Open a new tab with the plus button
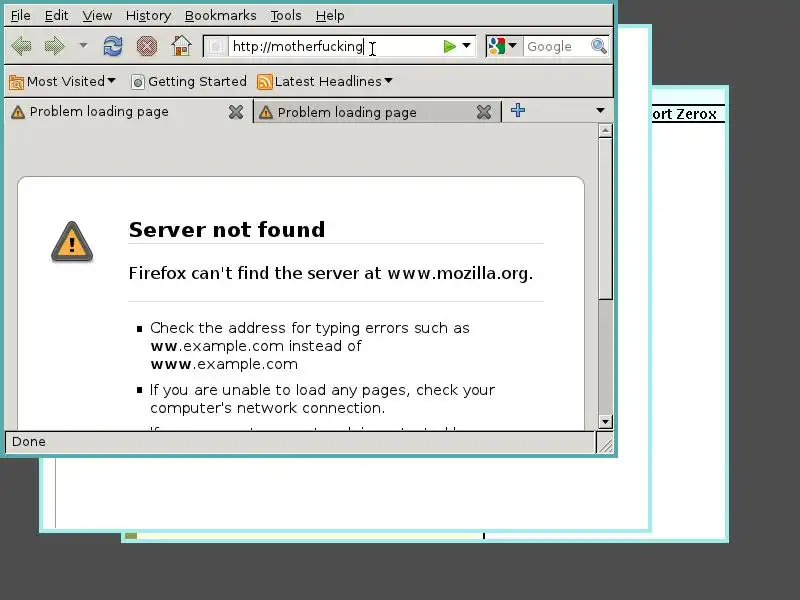This screenshot has height=600, width=800. point(518,110)
